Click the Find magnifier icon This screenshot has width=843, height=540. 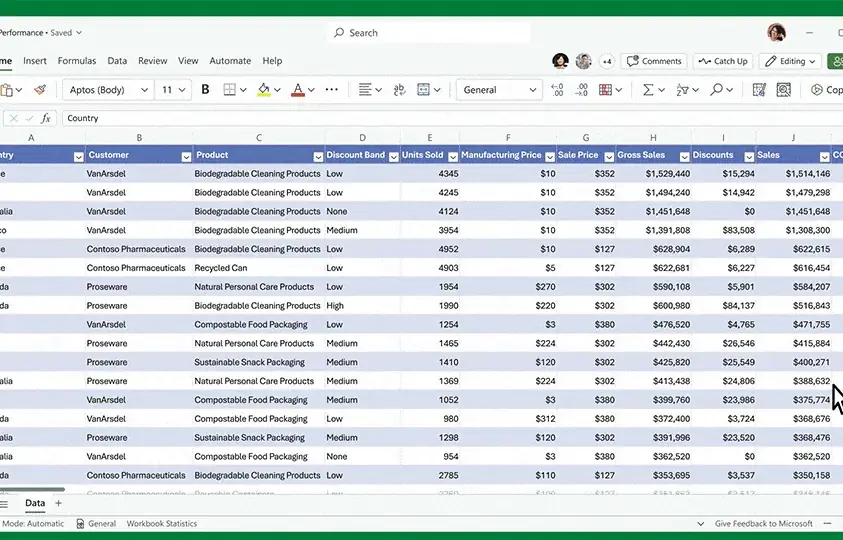click(x=716, y=90)
